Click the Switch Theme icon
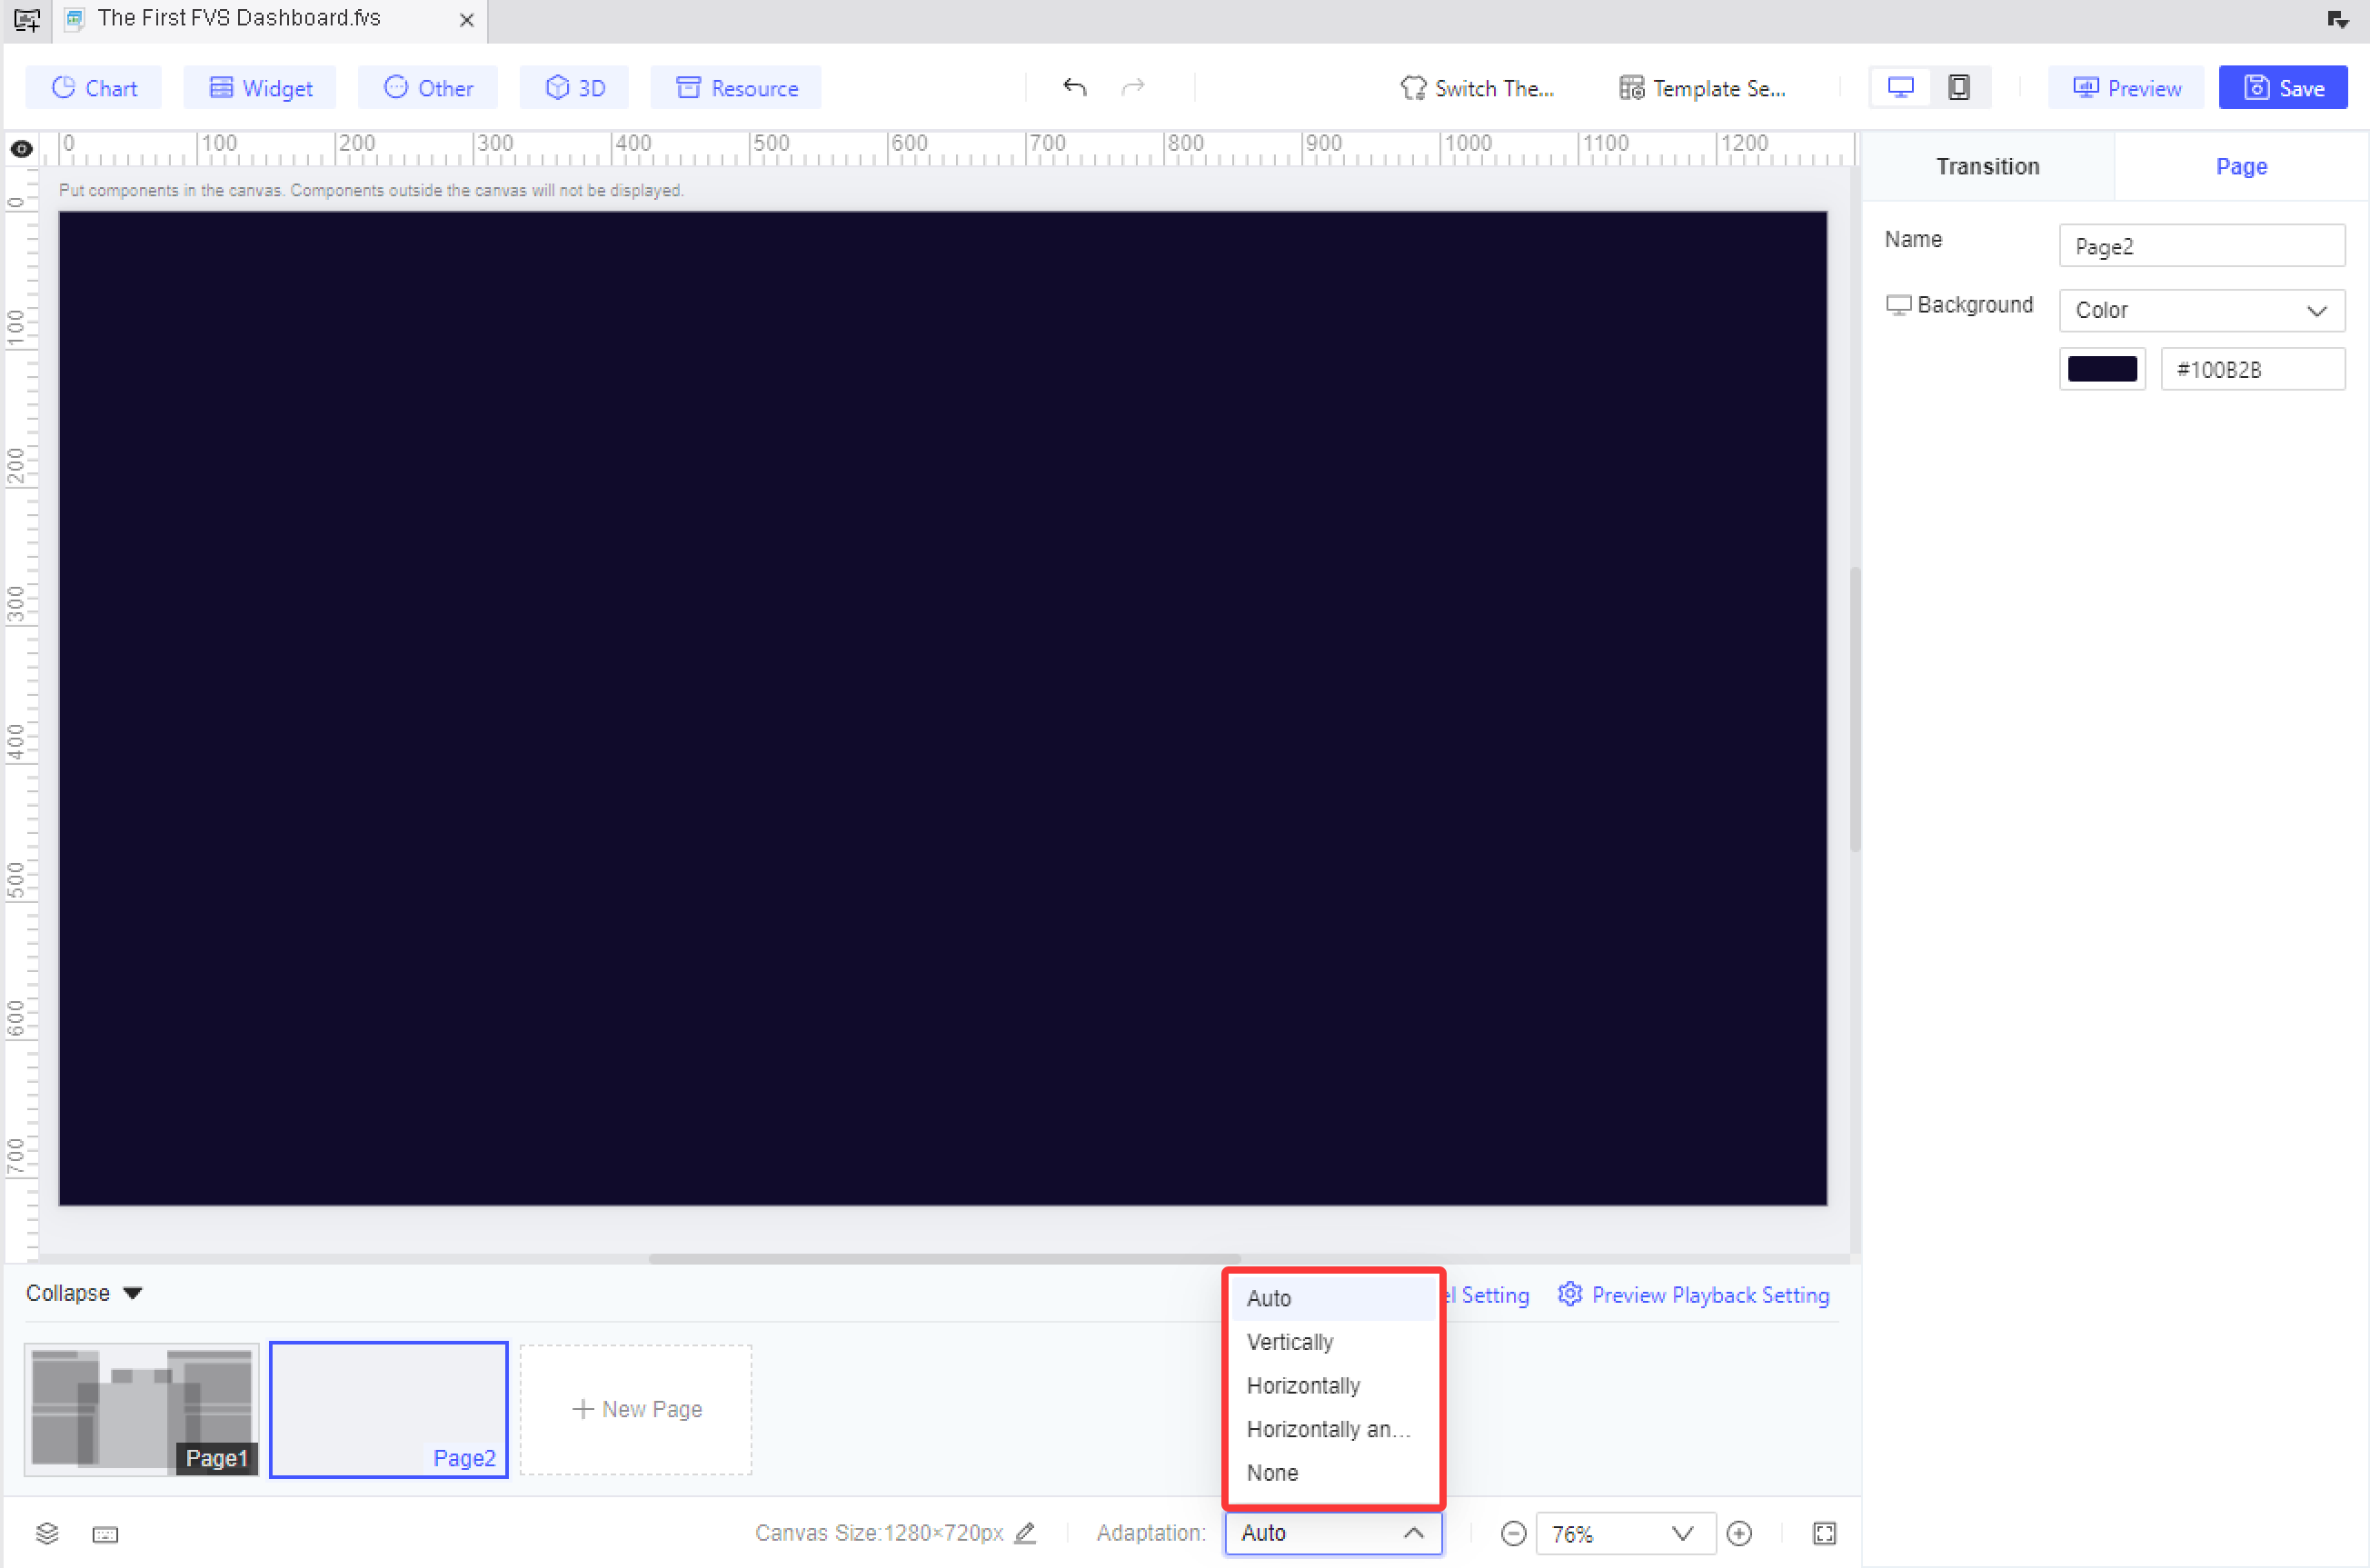The height and width of the screenshot is (1568, 2370). click(1476, 88)
